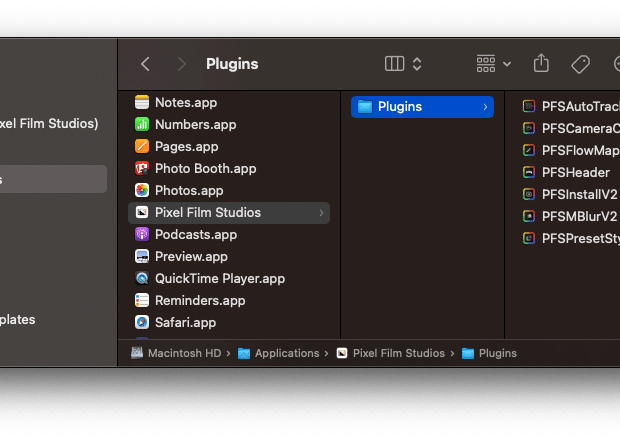Viewport: 620px width, 441px height.
Task: Select Photo Booth.app icon
Action: [142, 168]
